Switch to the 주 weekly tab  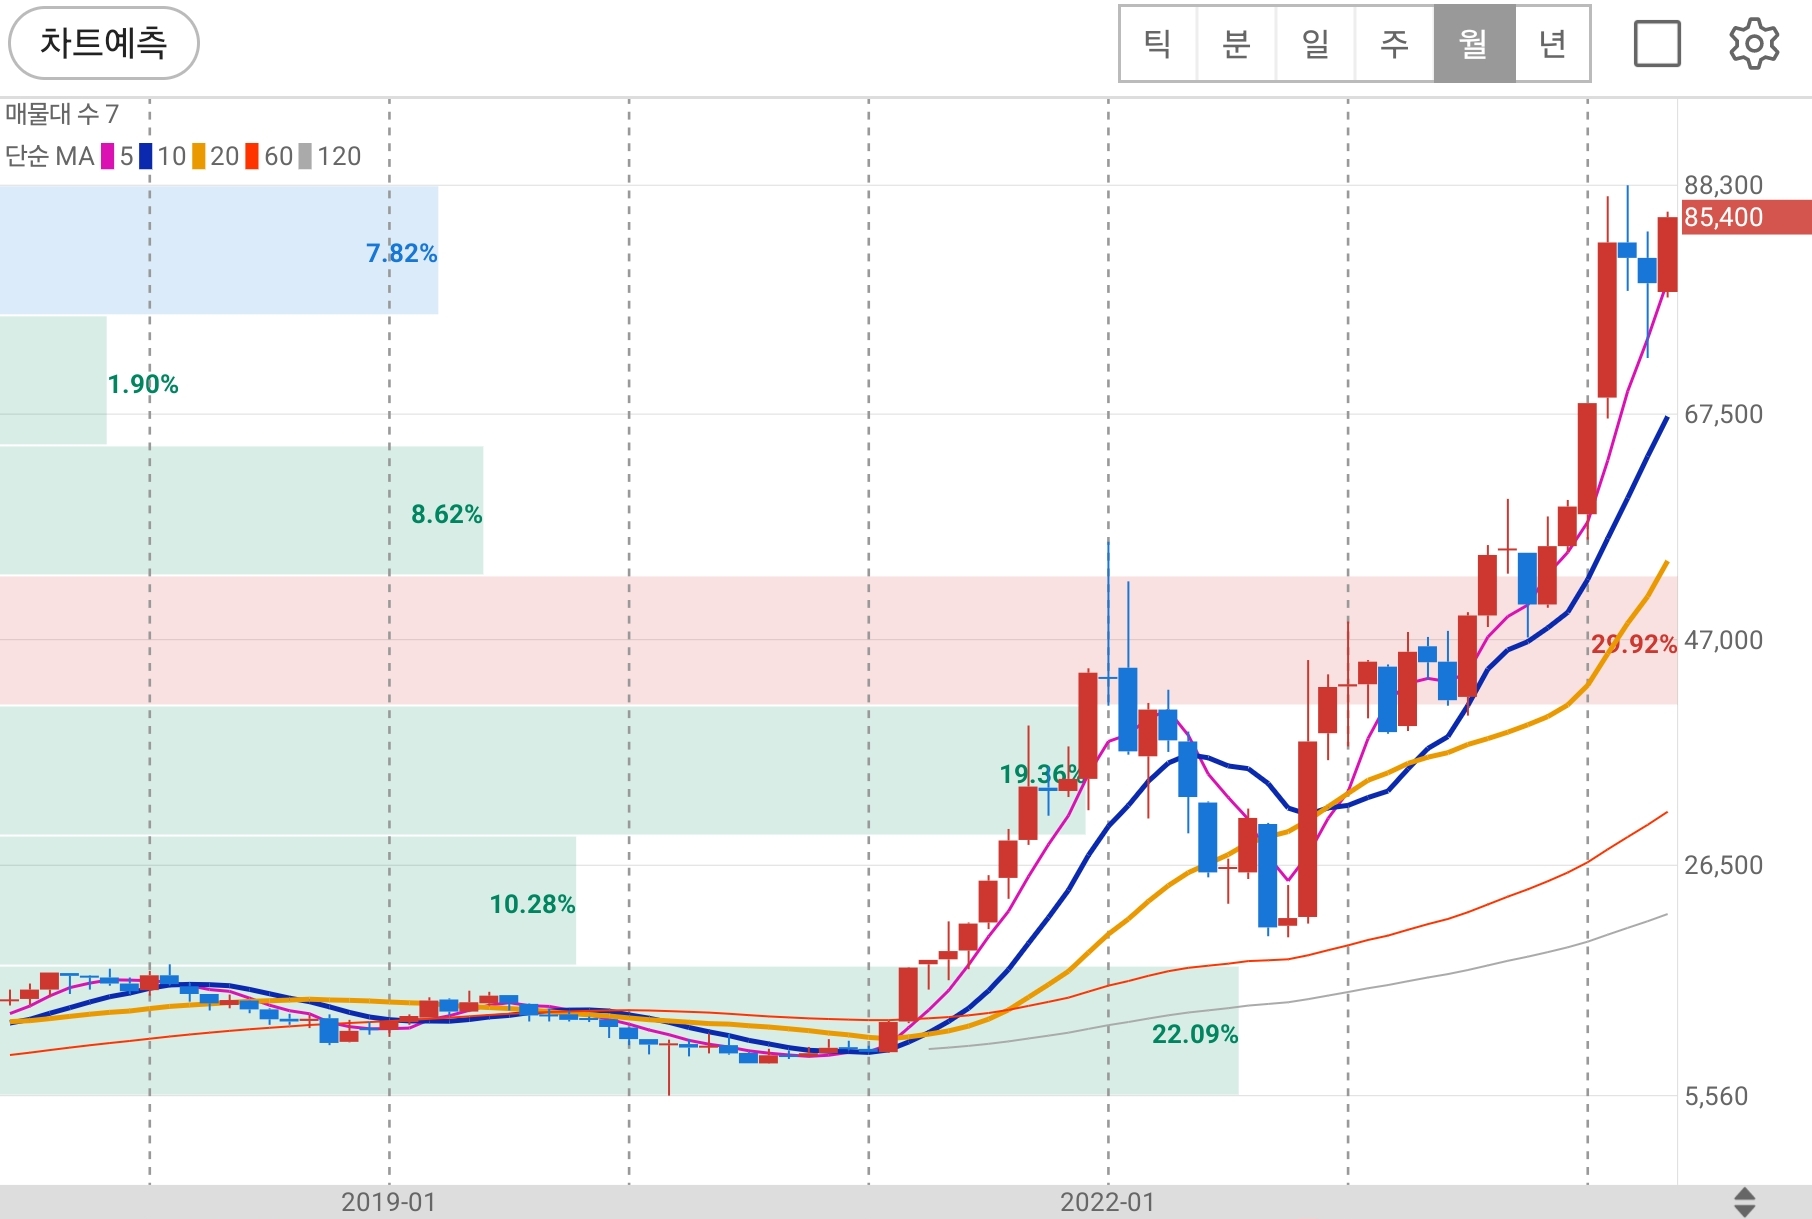pyautogui.click(x=1395, y=44)
